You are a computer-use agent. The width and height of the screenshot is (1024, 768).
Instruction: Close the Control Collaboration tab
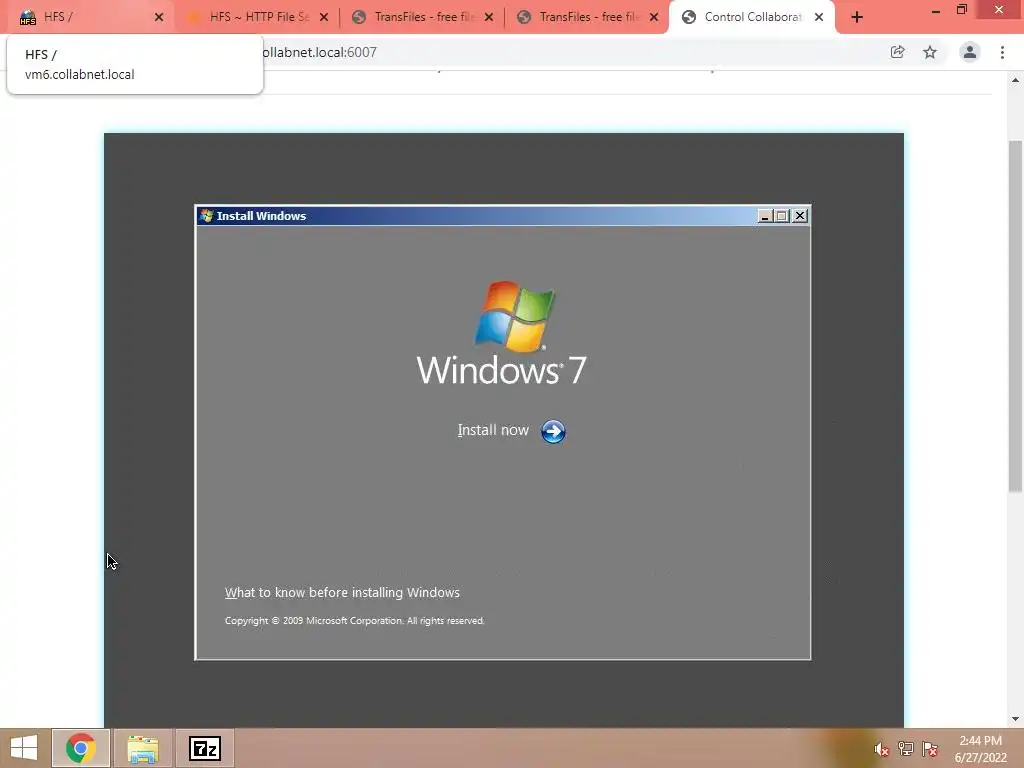coord(819,17)
